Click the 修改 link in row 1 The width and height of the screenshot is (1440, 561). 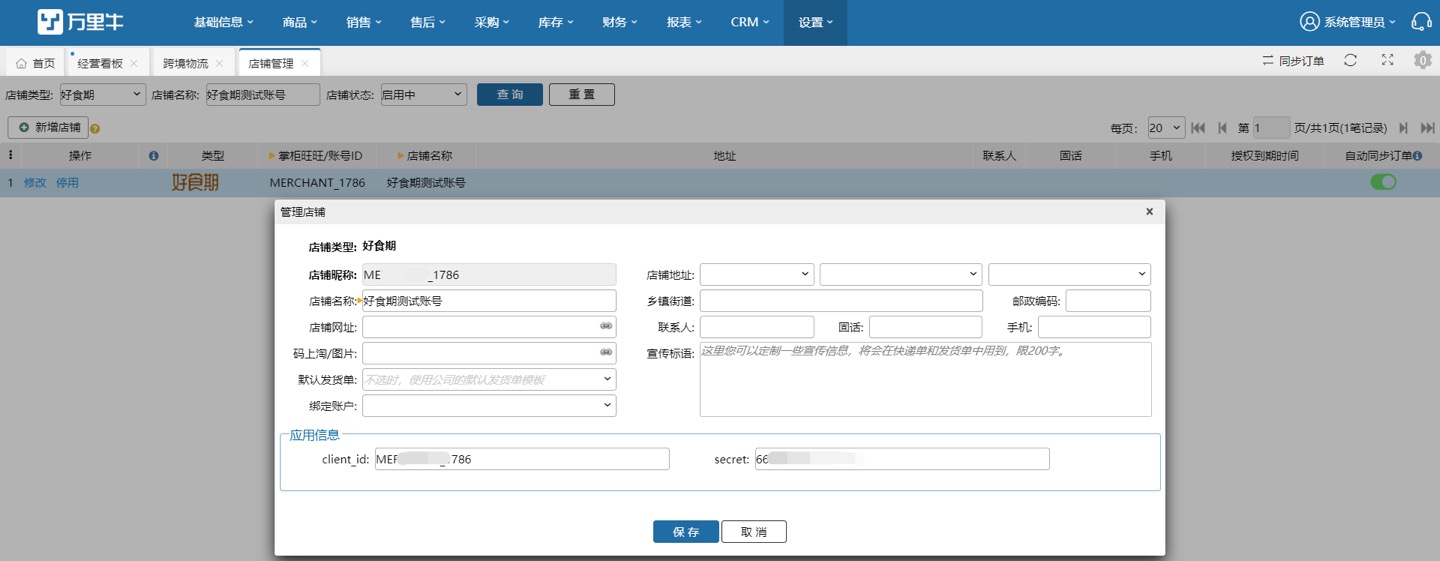(x=35, y=183)
